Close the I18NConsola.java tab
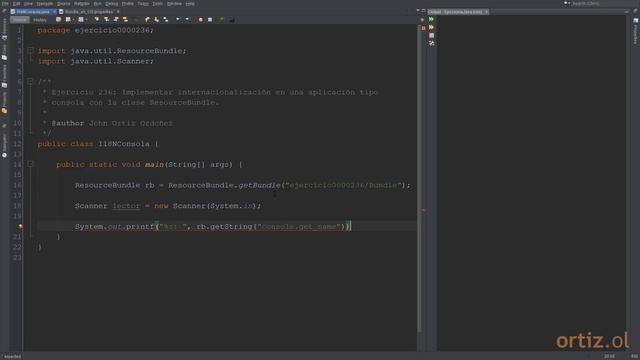 click(x=54, y=12)
